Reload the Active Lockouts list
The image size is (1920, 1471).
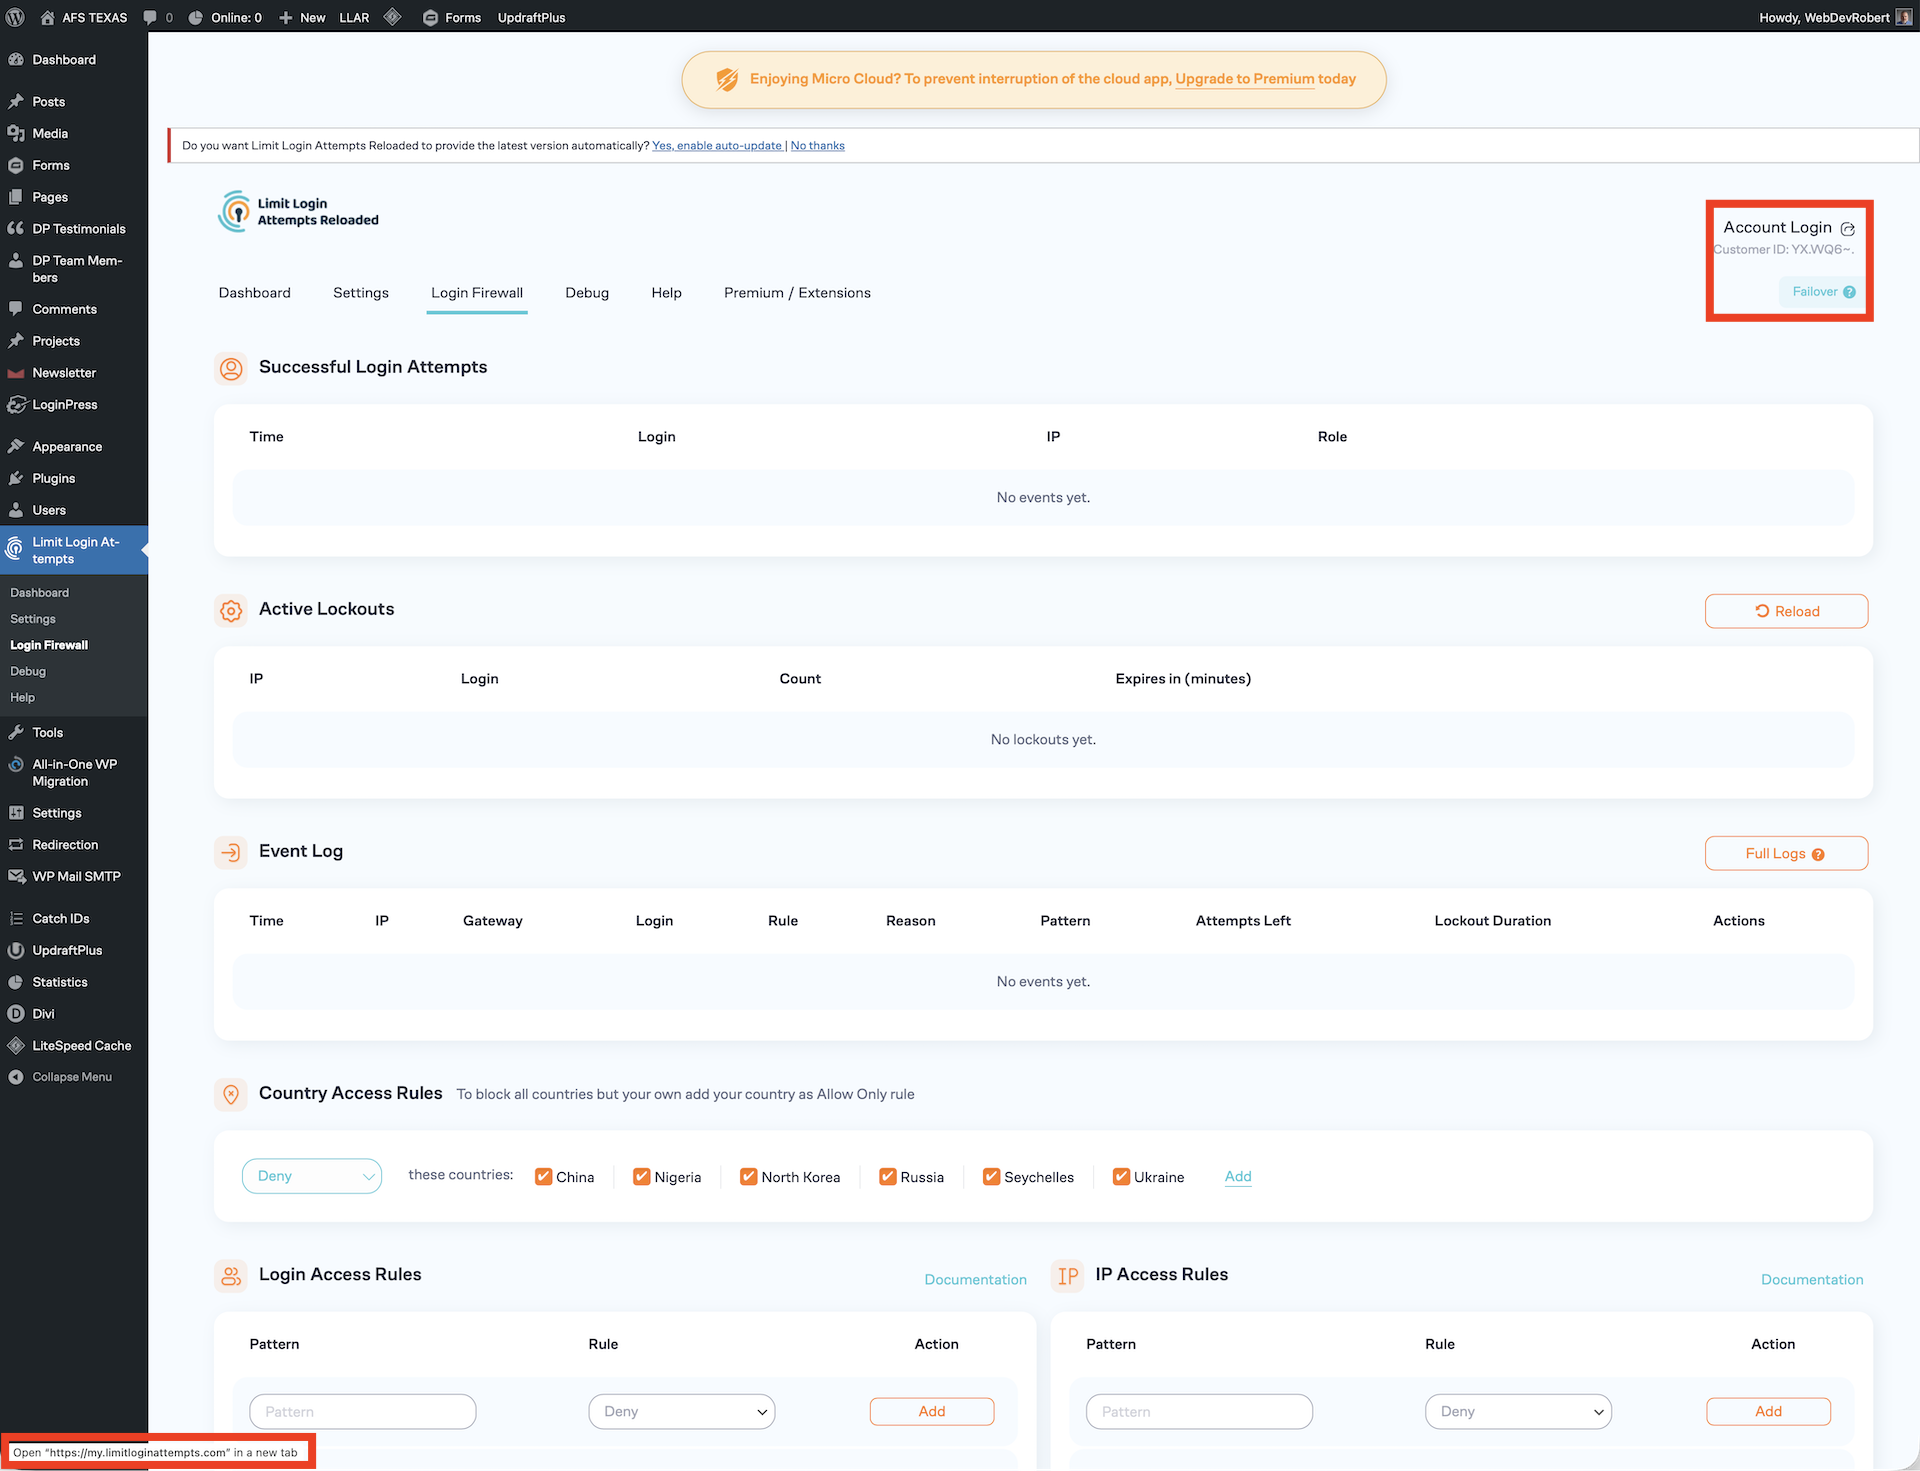(x=1786, y=611)
